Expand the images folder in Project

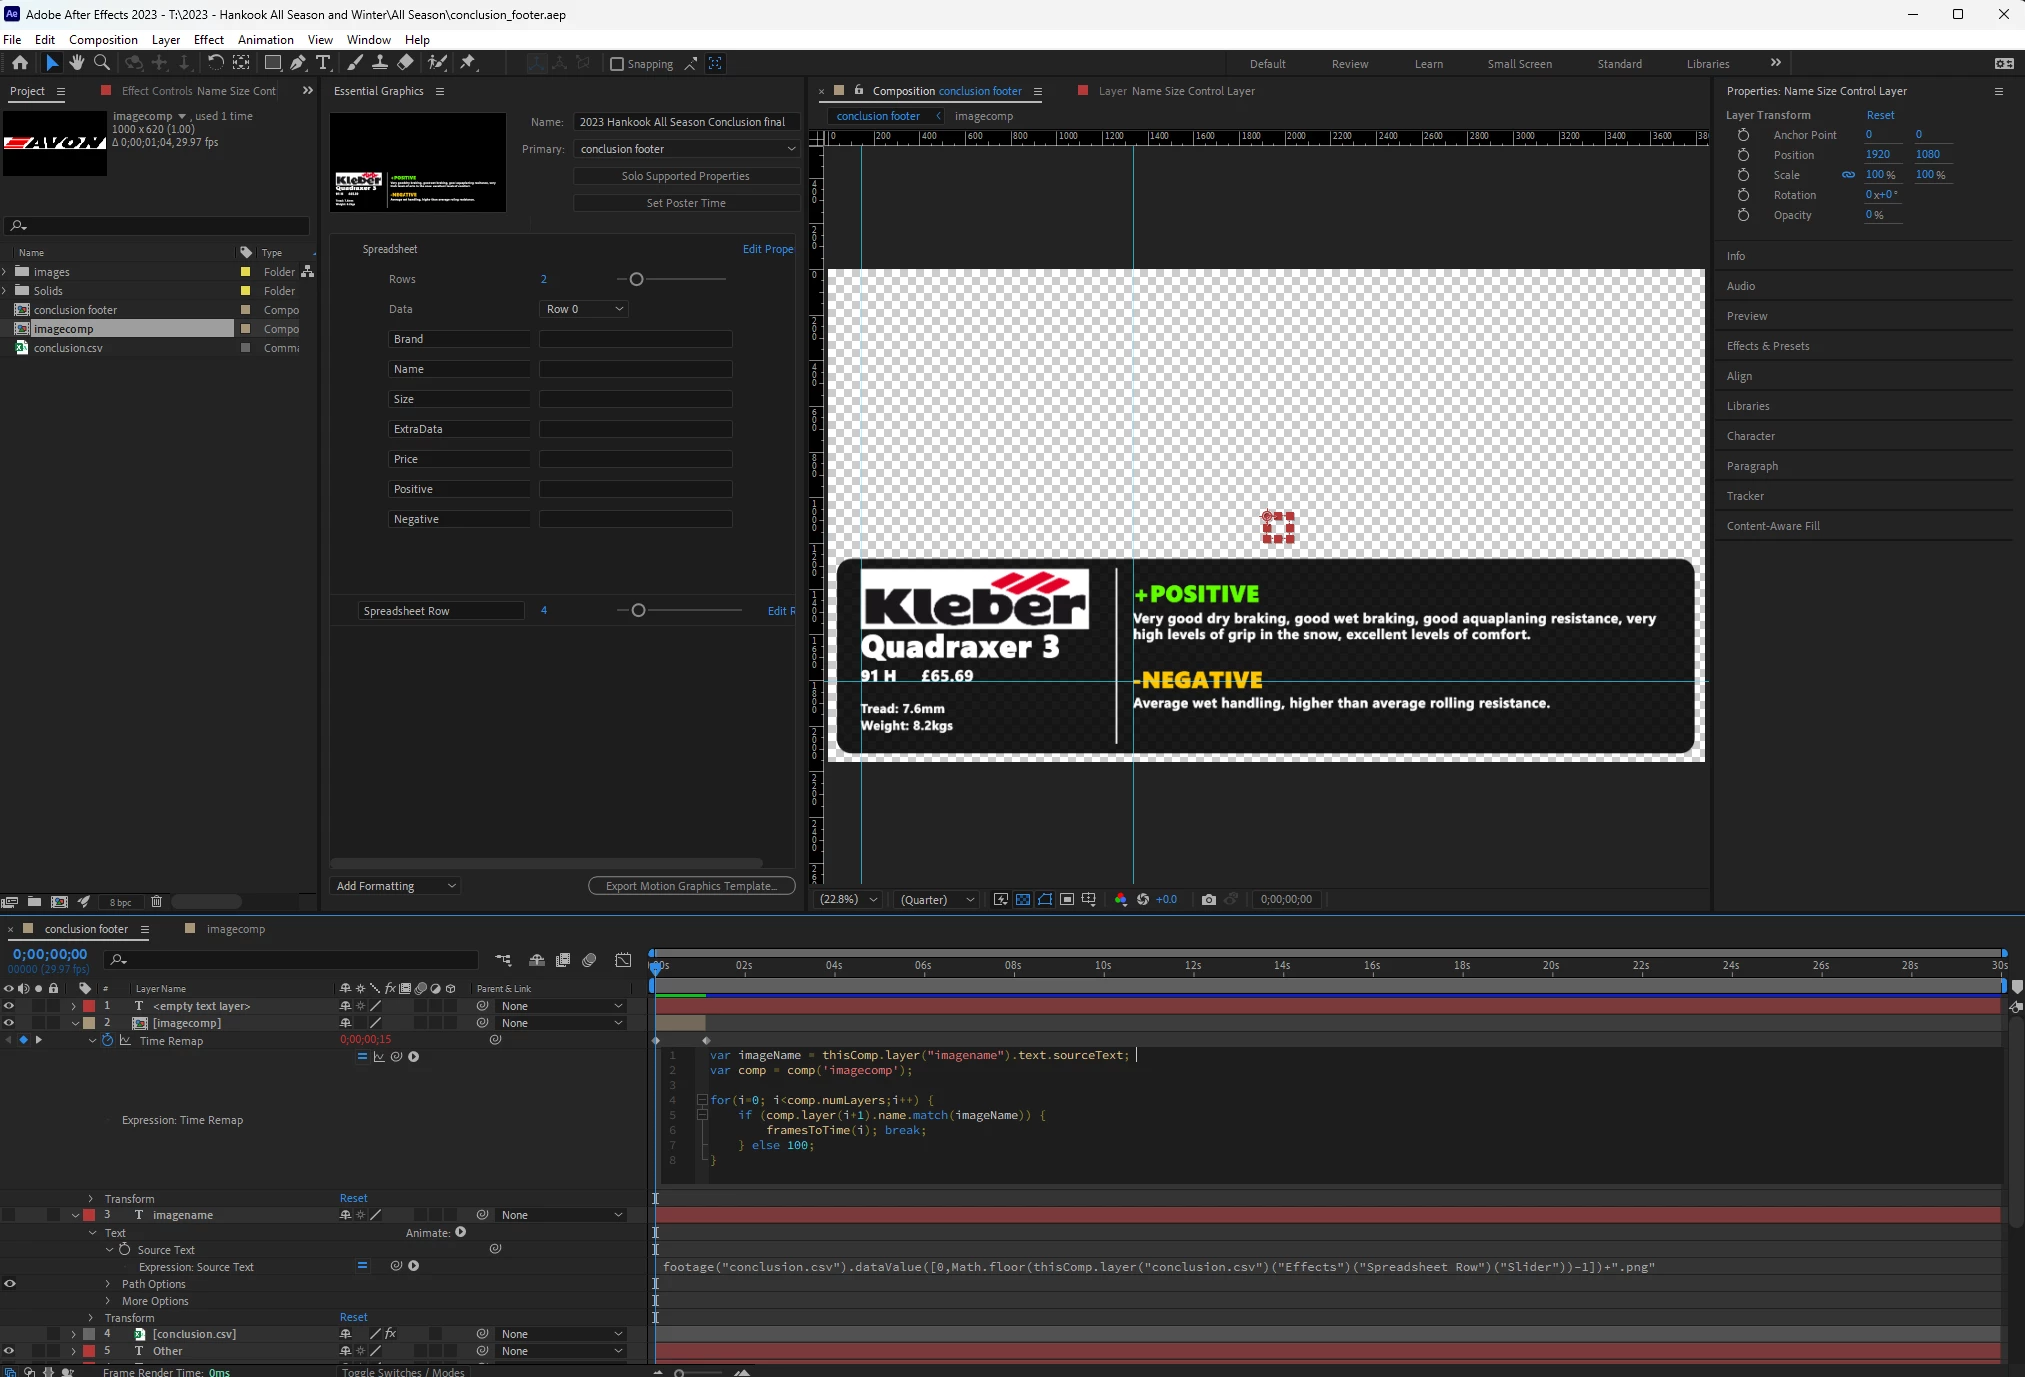(x=6, y=272)
